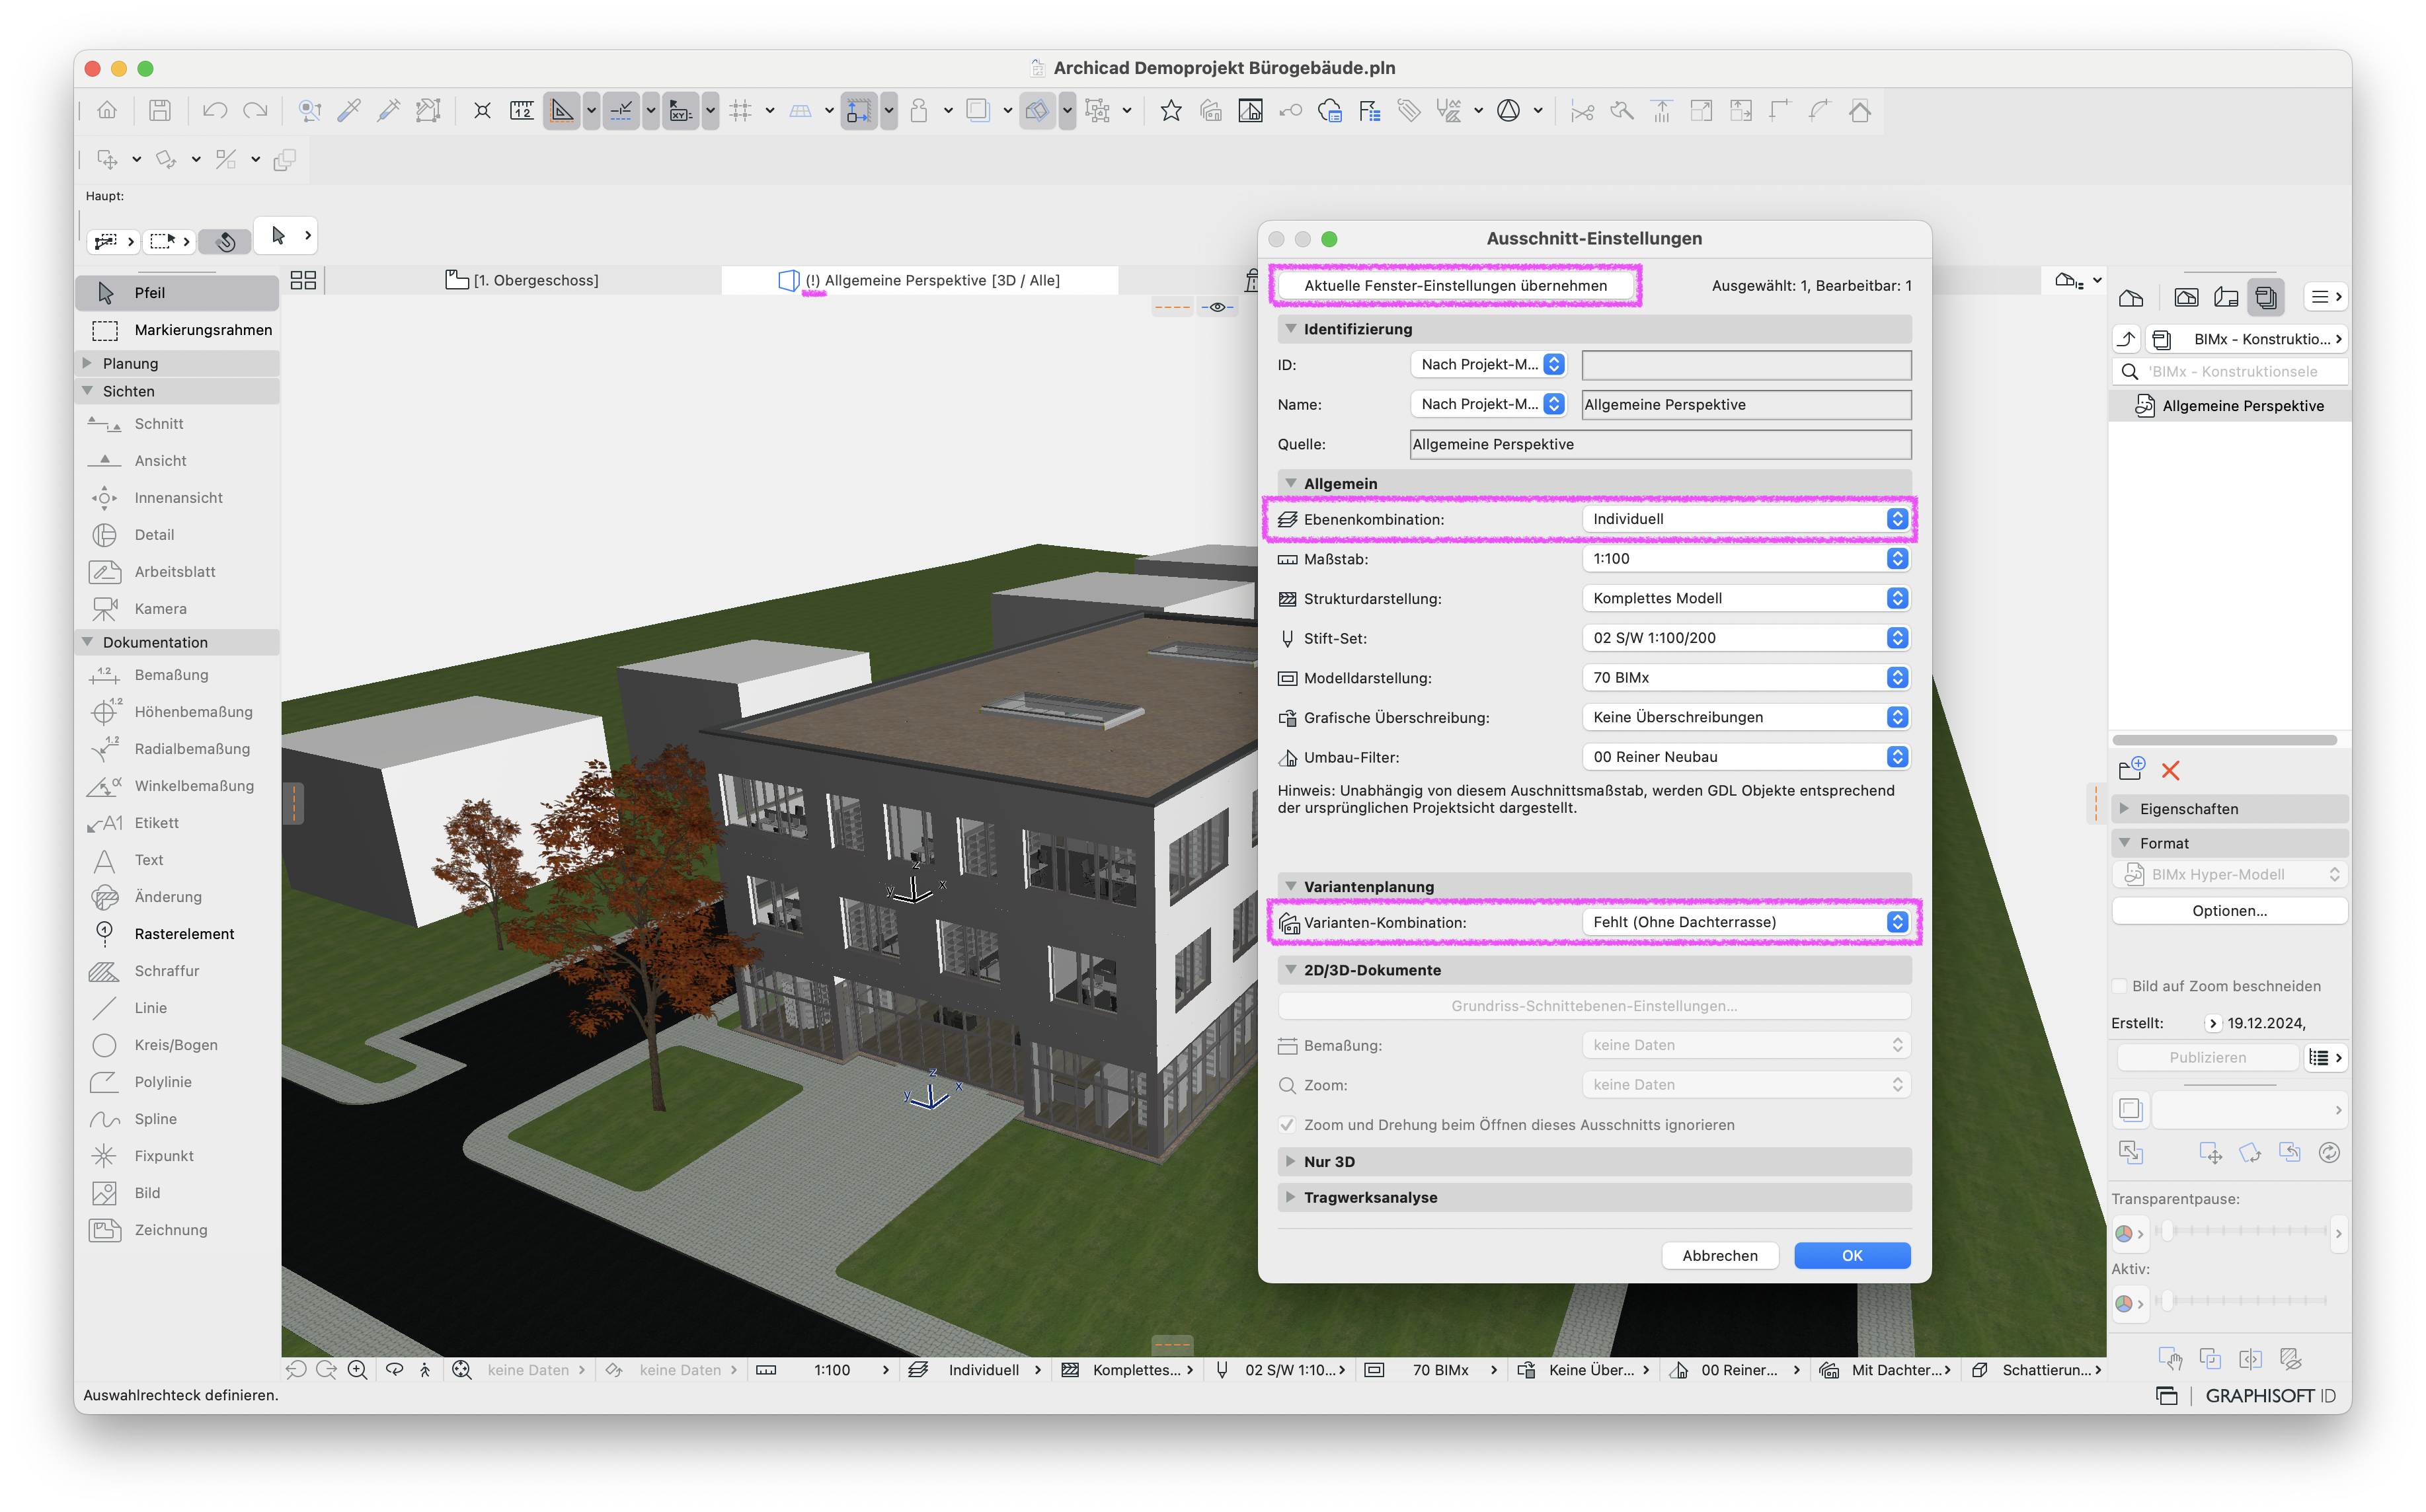The height and width of the screenshot is (1512, 2426).
Task: Select the Kreis/Bogen tool
Action: click(178, 1045)
